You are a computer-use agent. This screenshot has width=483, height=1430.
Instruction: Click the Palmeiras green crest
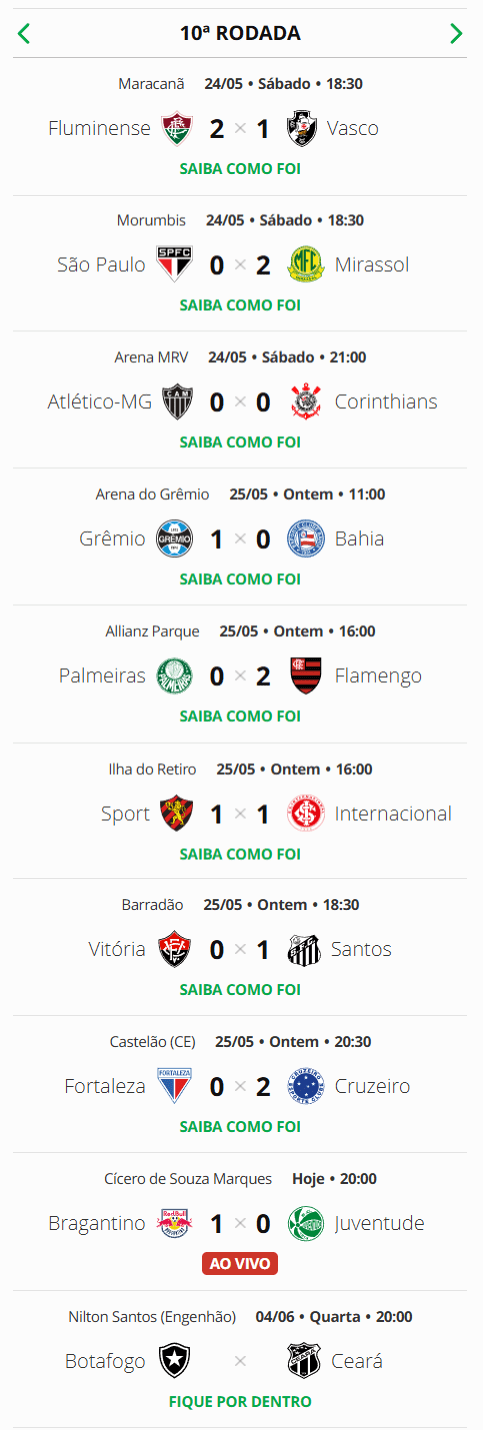tap(177, 676)
